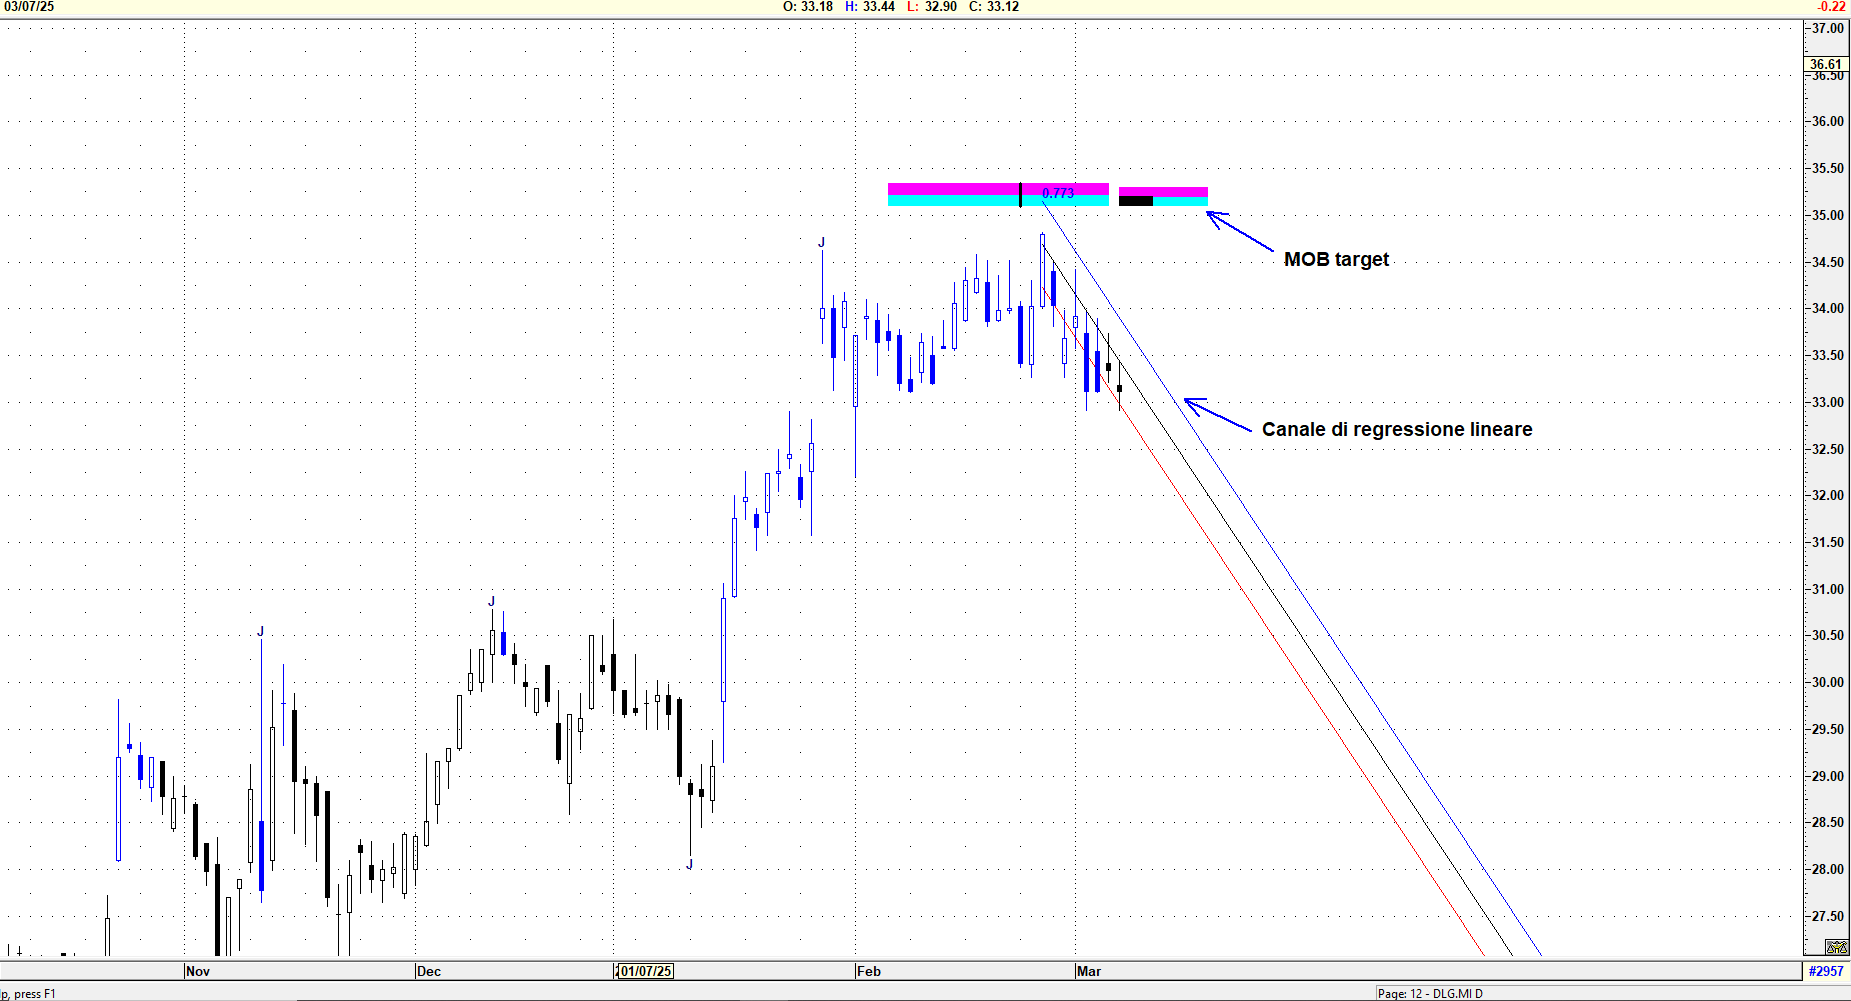Click the 'Page: 12 - DLG.MI D' status text

click(1430, 993)
